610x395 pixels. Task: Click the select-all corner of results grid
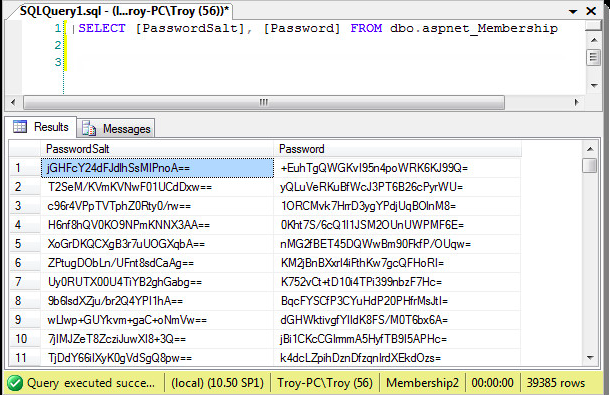coord(25,149)
